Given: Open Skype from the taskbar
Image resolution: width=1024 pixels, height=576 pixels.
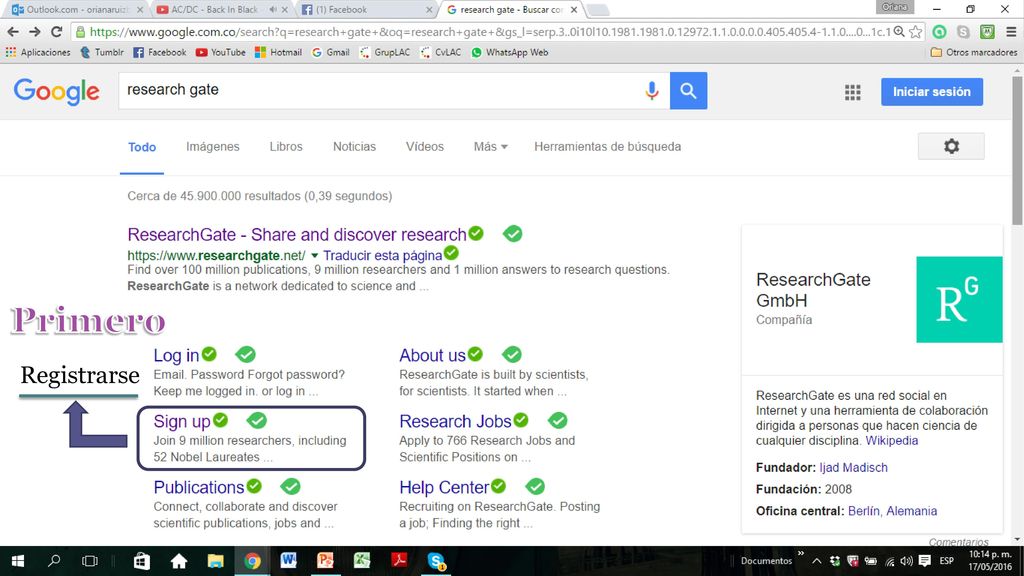Looking at the screenshot, I should pos(436,561).
